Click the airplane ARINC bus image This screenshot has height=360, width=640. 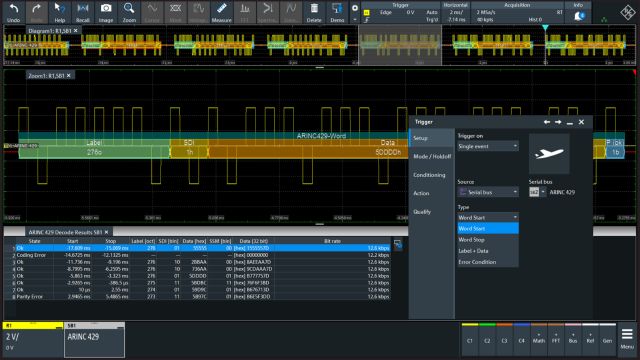point(549,154)
